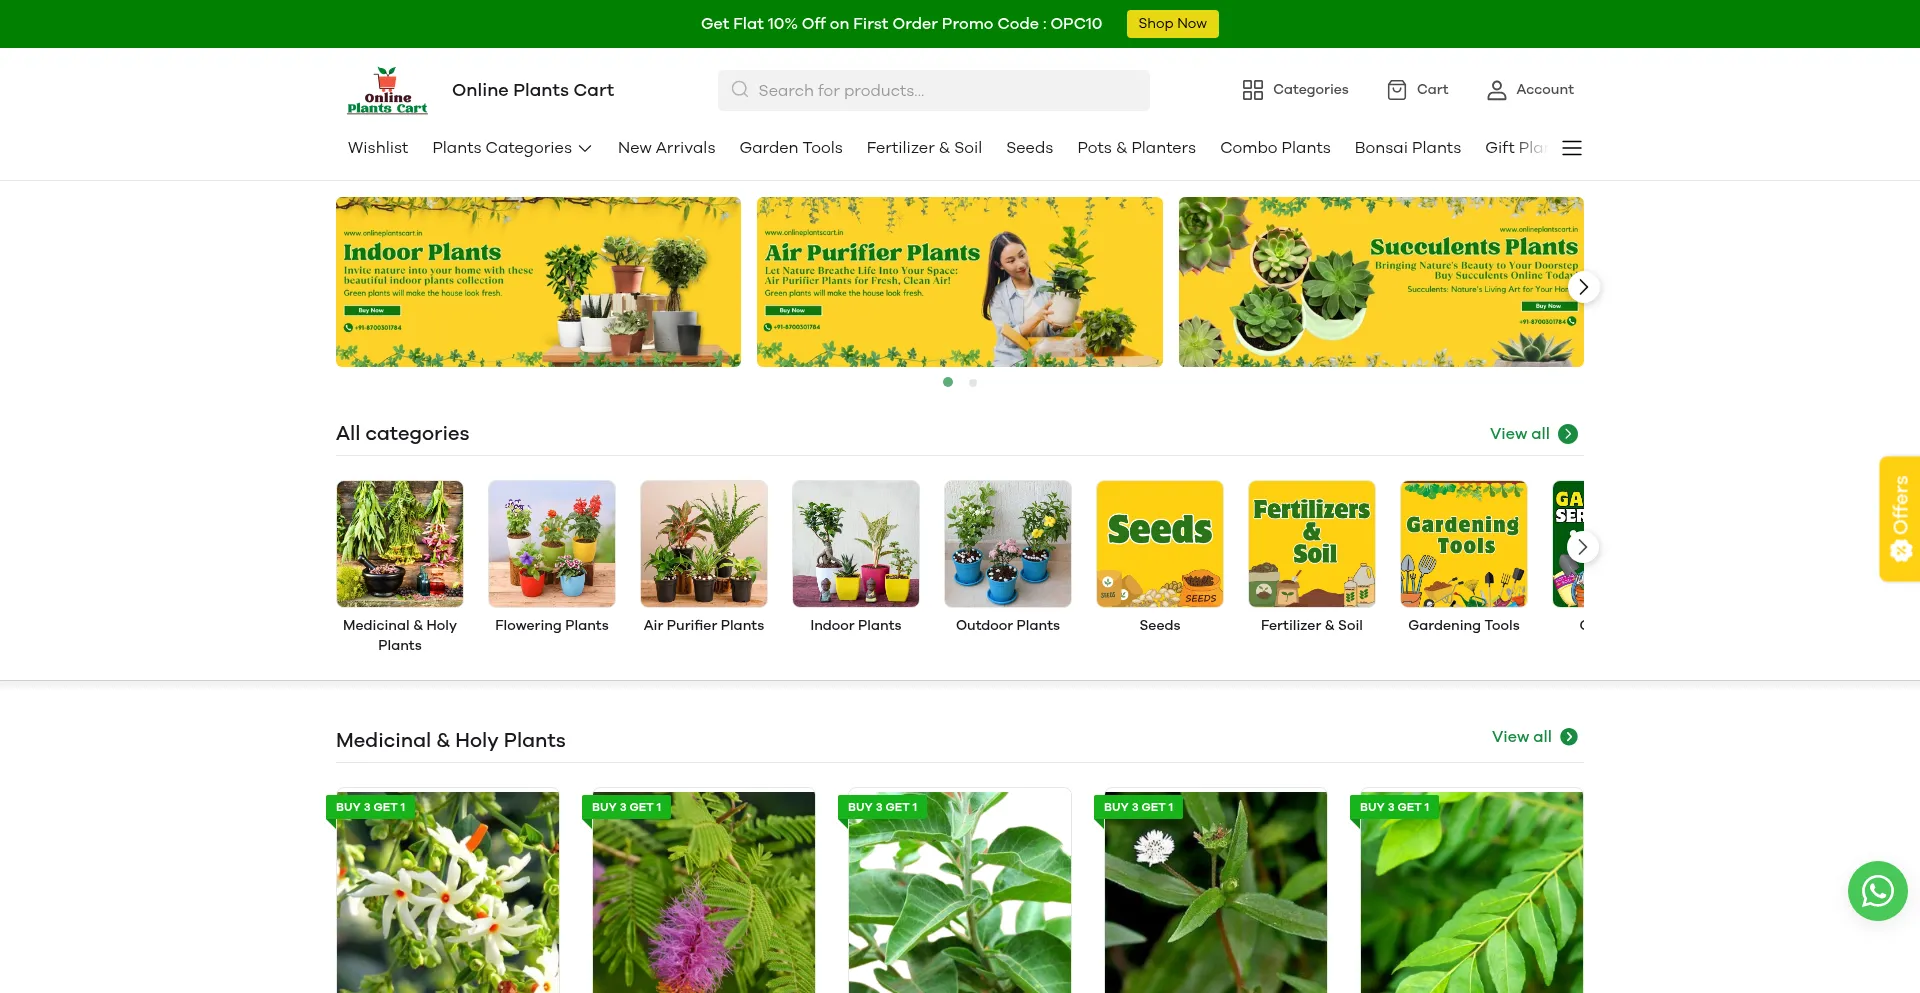The image size is (1920, 993).
Task: Click Medicinal & Holy Plants section heading
Action: pyautogui.click(x=451, y=741)
